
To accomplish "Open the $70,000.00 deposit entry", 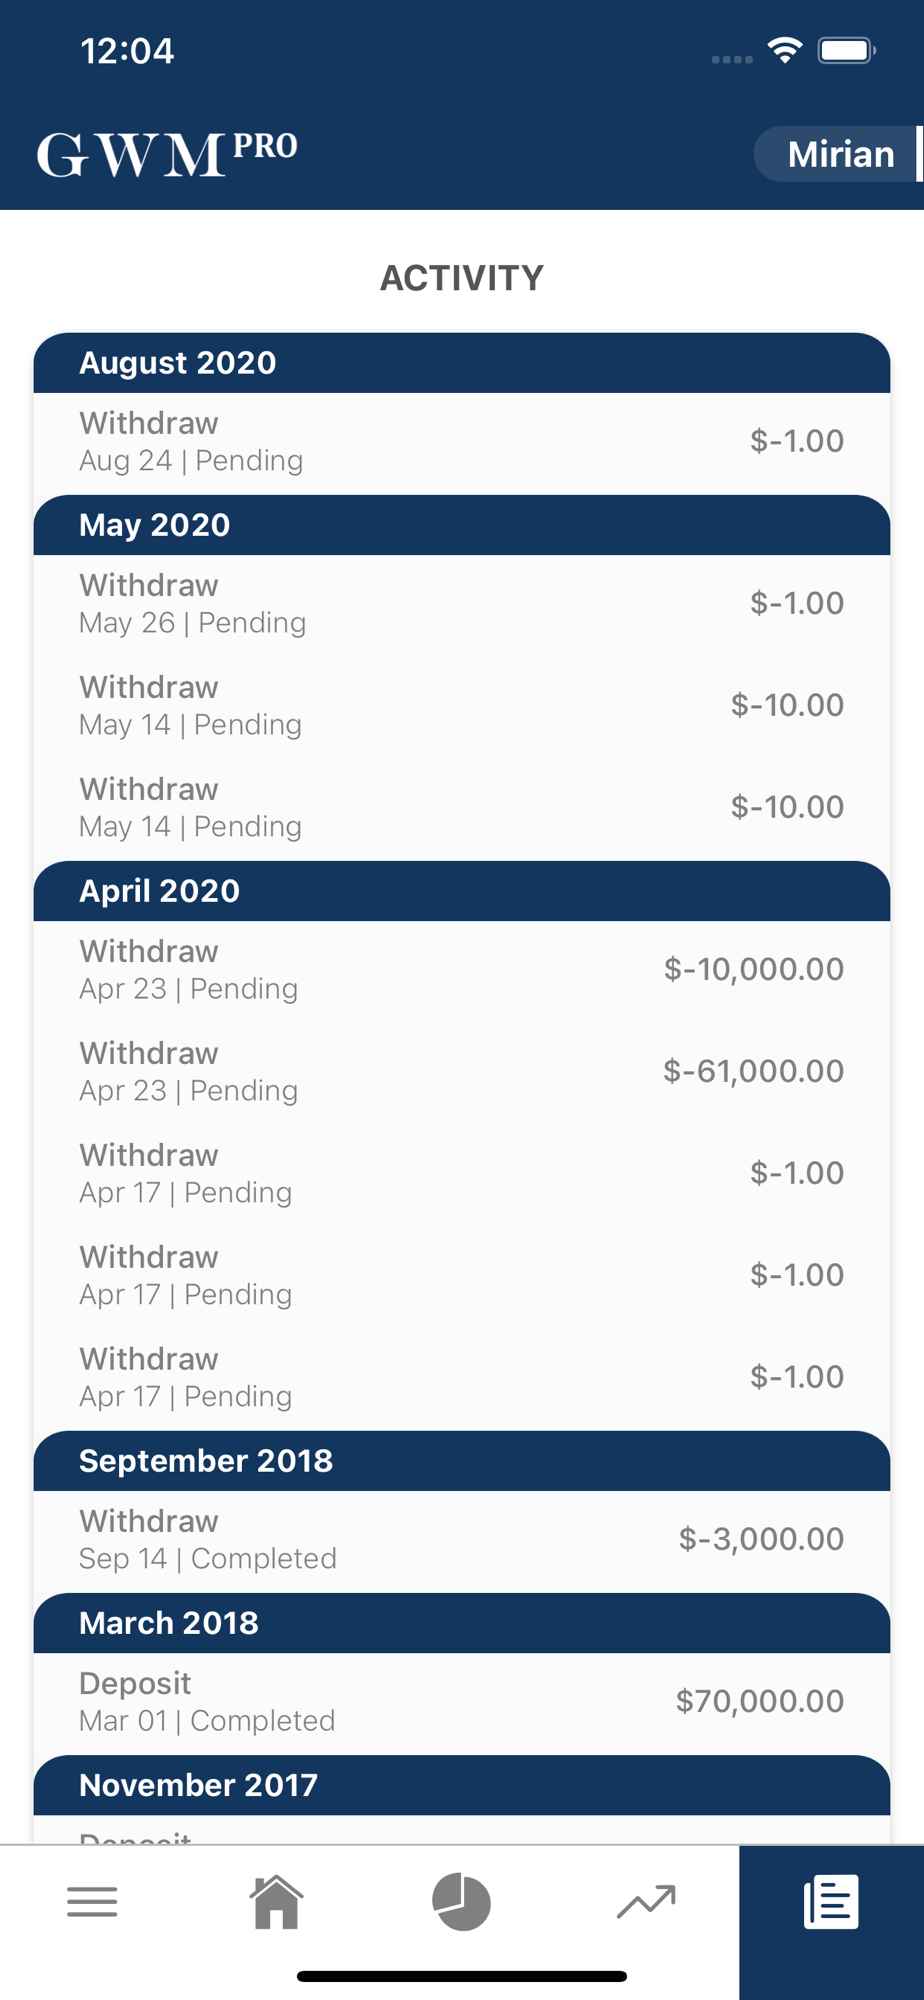I will pos(461,1702).
